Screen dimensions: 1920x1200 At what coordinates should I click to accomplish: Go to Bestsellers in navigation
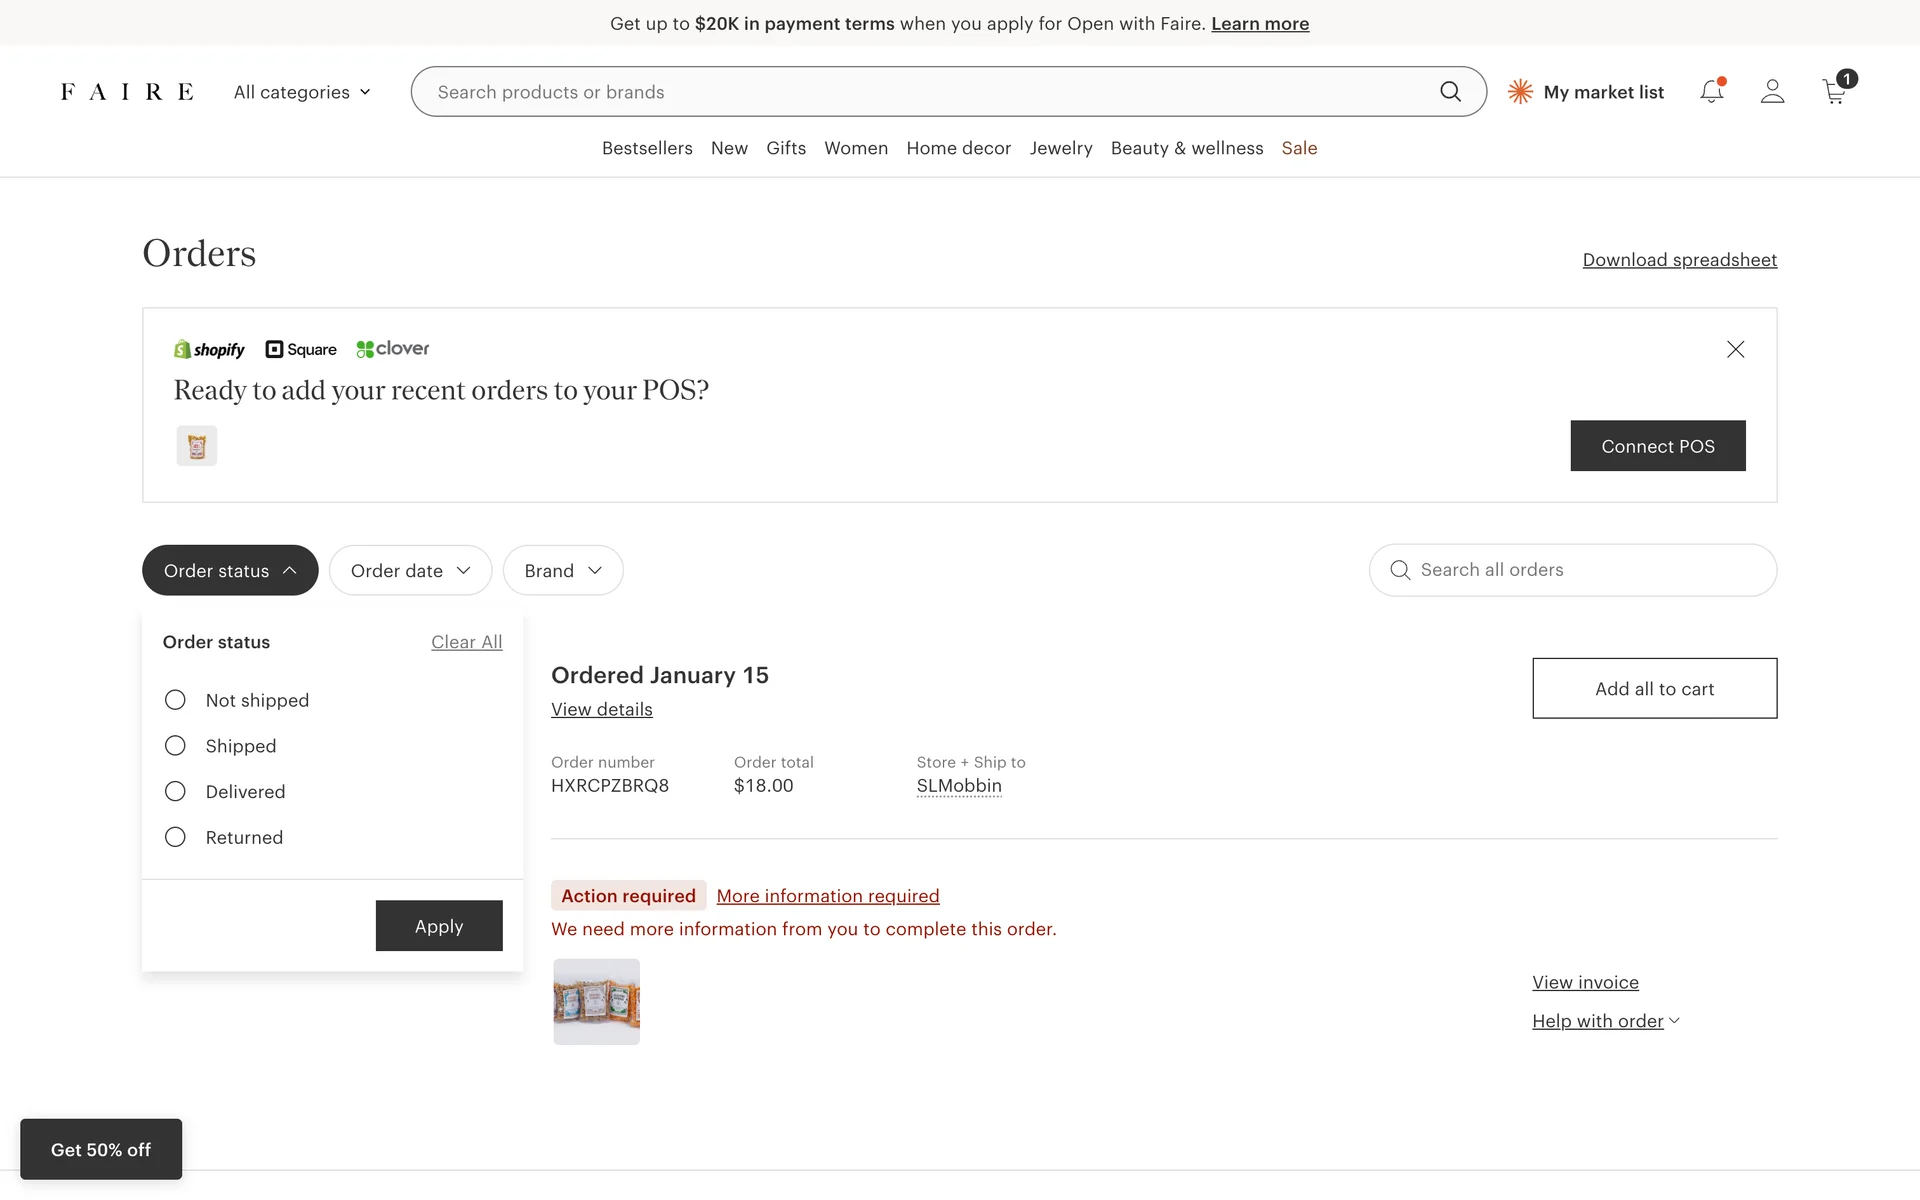tap(647, 148)
